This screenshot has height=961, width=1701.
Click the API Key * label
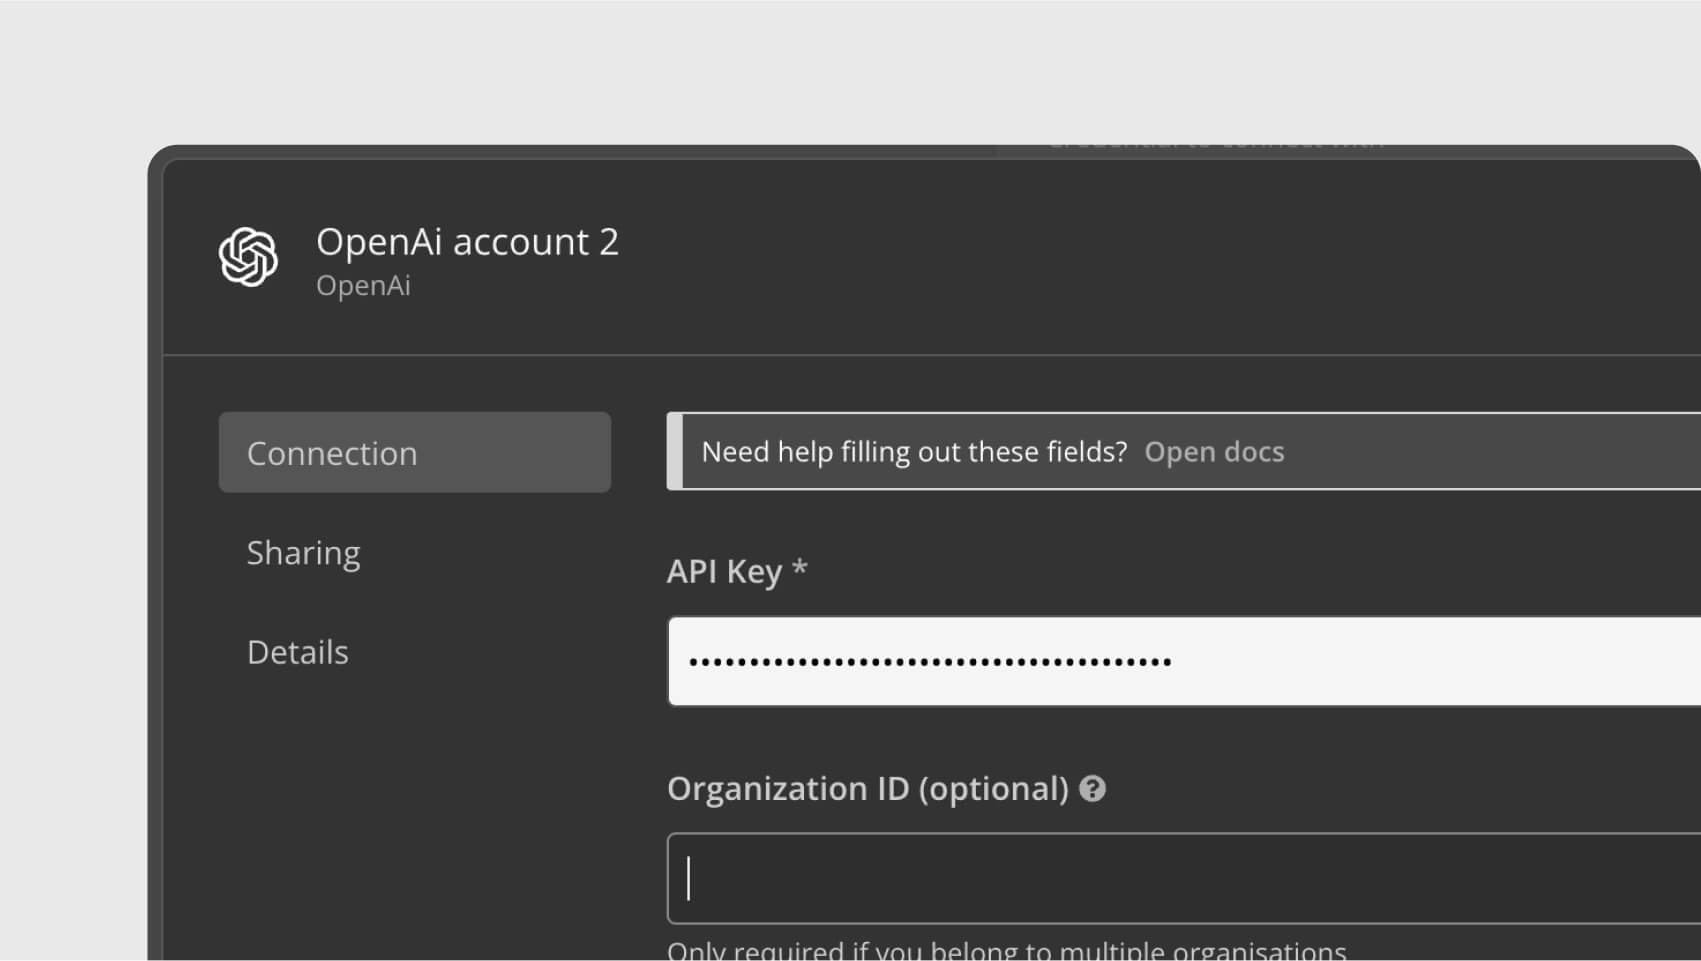coord(737,571)
